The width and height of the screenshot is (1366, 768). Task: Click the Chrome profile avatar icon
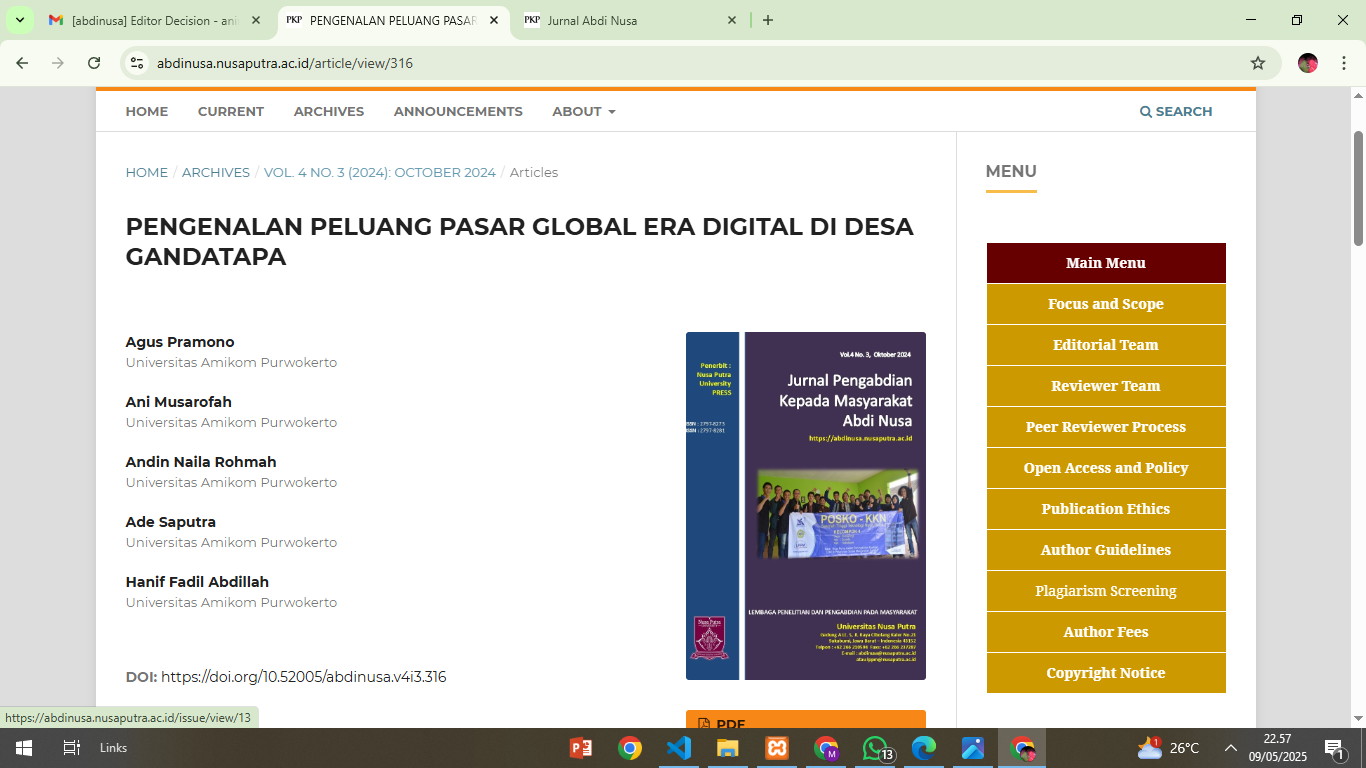point(1307,63)
